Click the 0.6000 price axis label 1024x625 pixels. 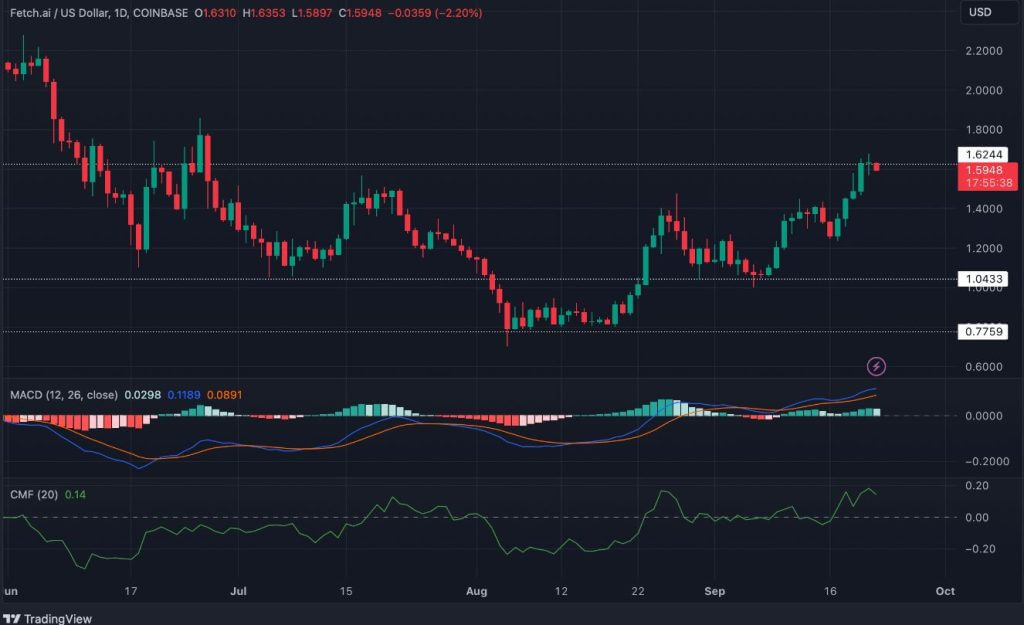(x=984, y=367)
